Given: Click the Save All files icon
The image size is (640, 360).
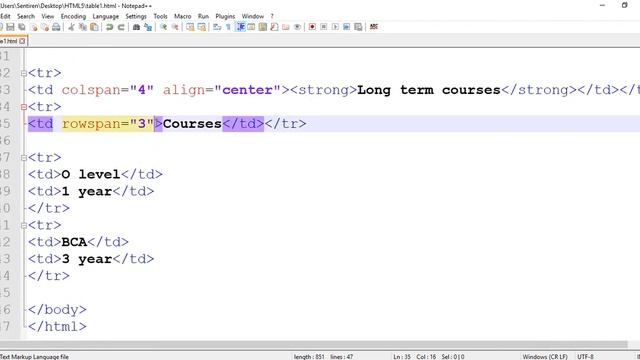Looking at the screenshot, I should coord(22,27).
